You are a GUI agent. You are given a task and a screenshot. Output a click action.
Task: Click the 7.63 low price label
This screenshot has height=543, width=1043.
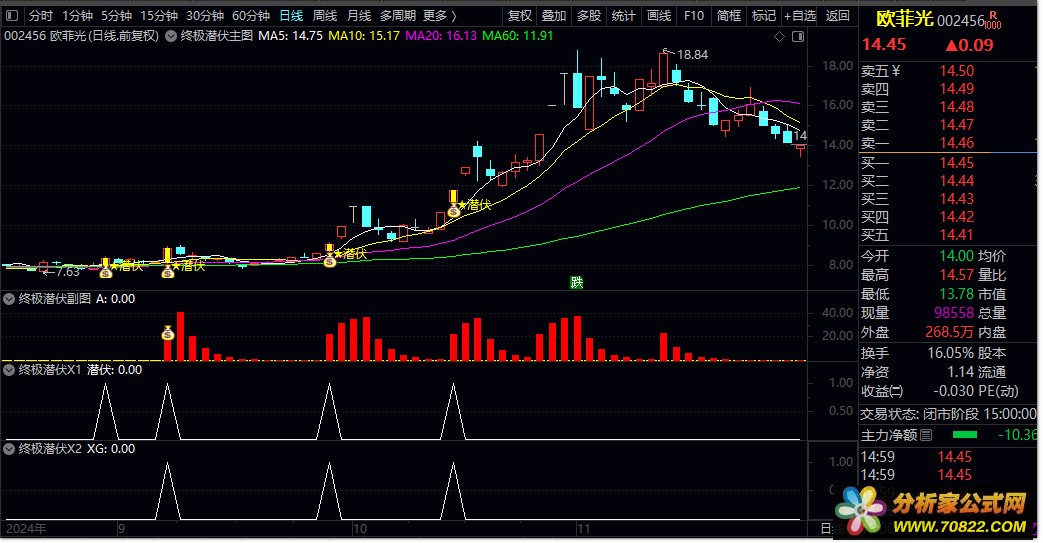click(x=67, y=272)
